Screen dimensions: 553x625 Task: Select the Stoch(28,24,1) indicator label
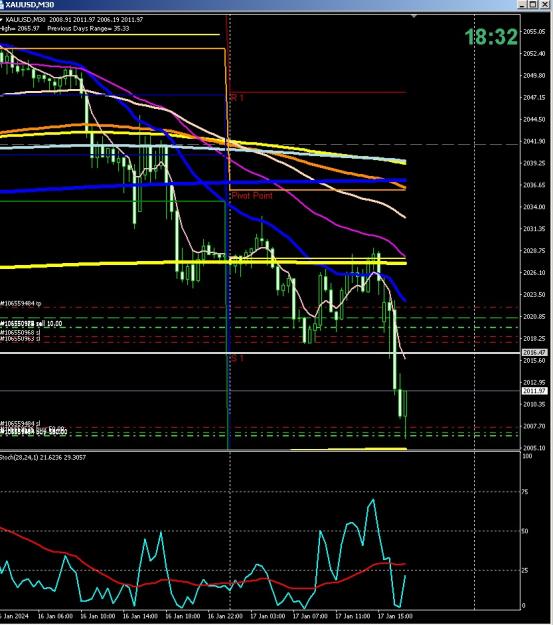[43, 458]
